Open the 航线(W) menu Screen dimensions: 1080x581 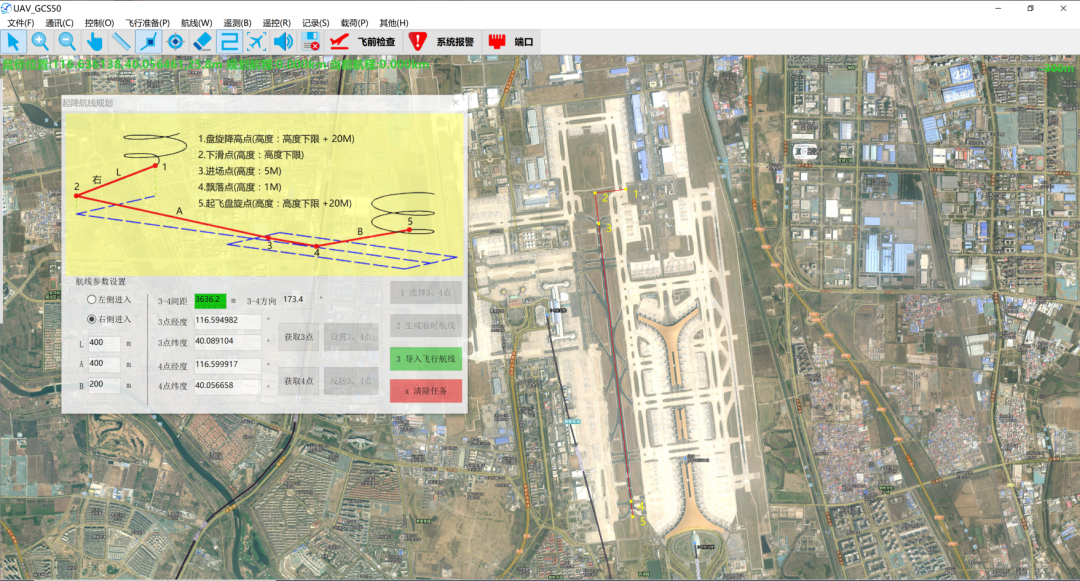[x=197, y=22]
